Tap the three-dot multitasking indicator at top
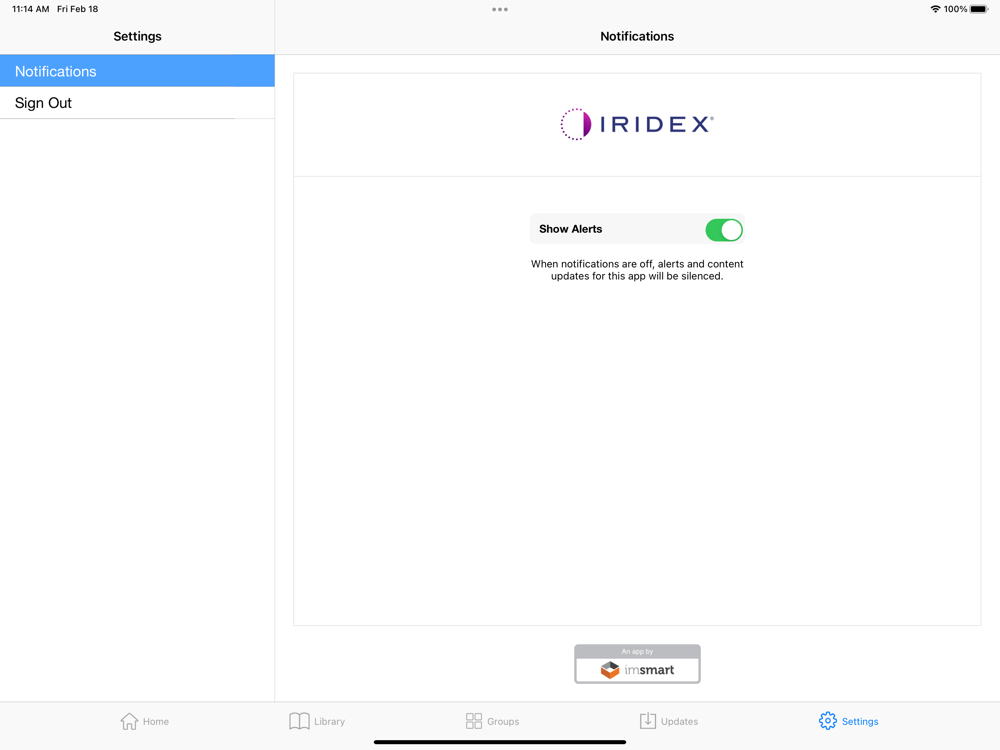Viewport: 1000px width, 750px height. pos(500,10)
